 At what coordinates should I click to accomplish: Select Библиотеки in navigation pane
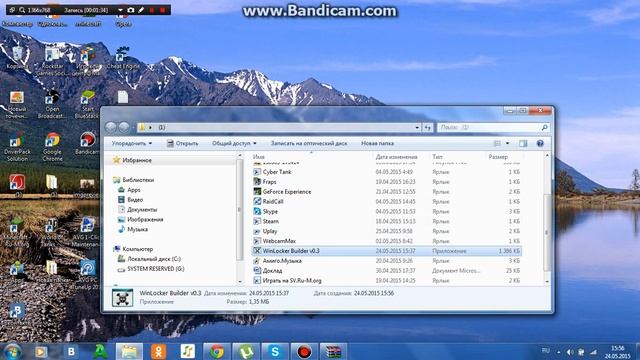tap(138, 180)
